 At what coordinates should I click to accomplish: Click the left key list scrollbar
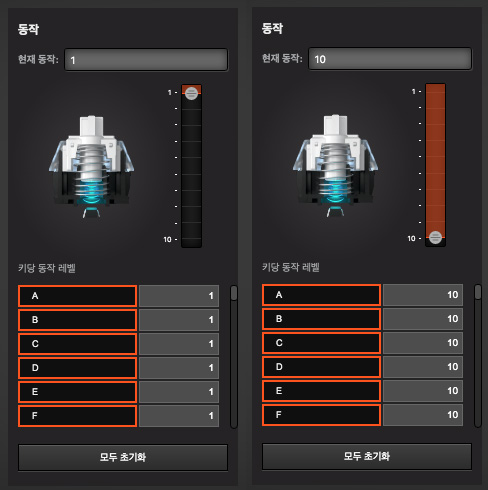[x=234, y=356]
